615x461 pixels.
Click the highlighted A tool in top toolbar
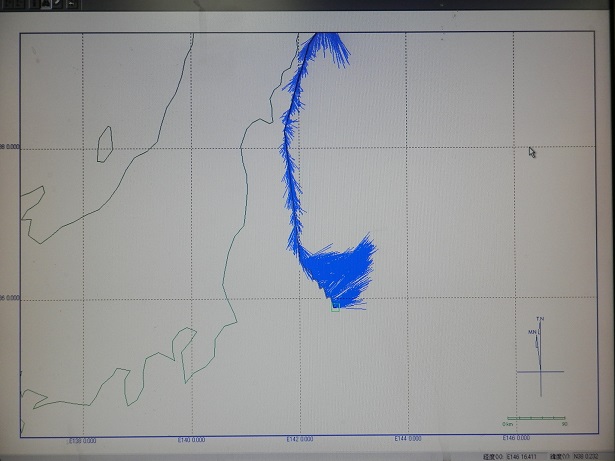pyautogui.click(x=46, y=4)
